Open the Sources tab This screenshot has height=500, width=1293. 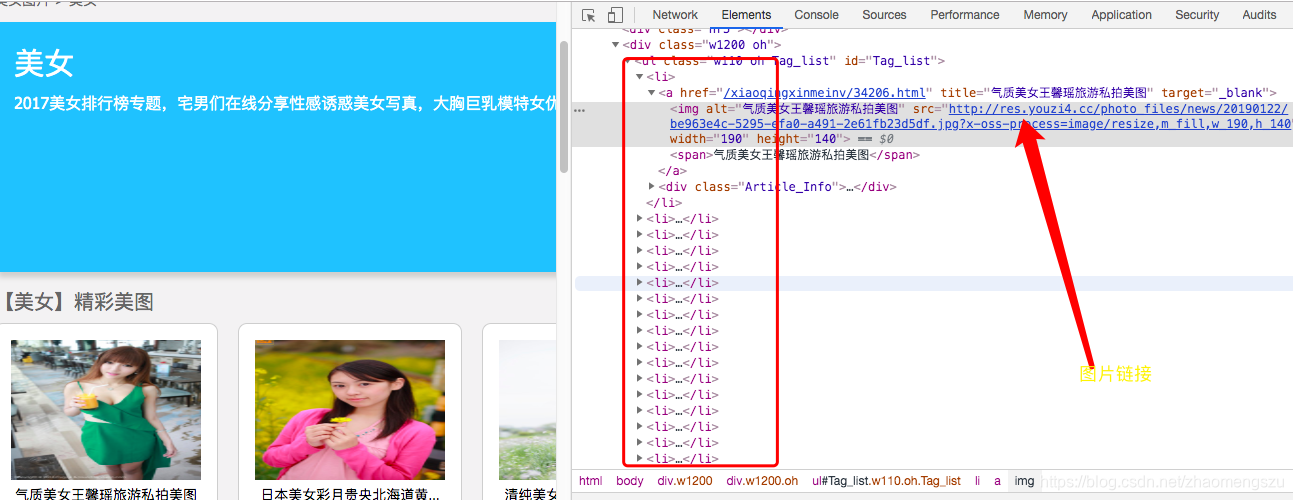[884, 15]
